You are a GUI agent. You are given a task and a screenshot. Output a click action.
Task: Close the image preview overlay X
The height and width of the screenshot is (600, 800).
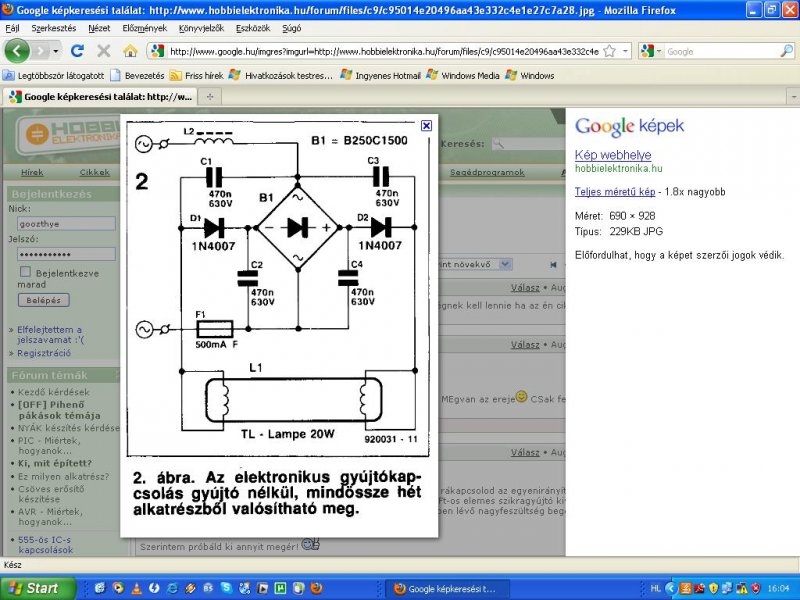tap(427, 126)
